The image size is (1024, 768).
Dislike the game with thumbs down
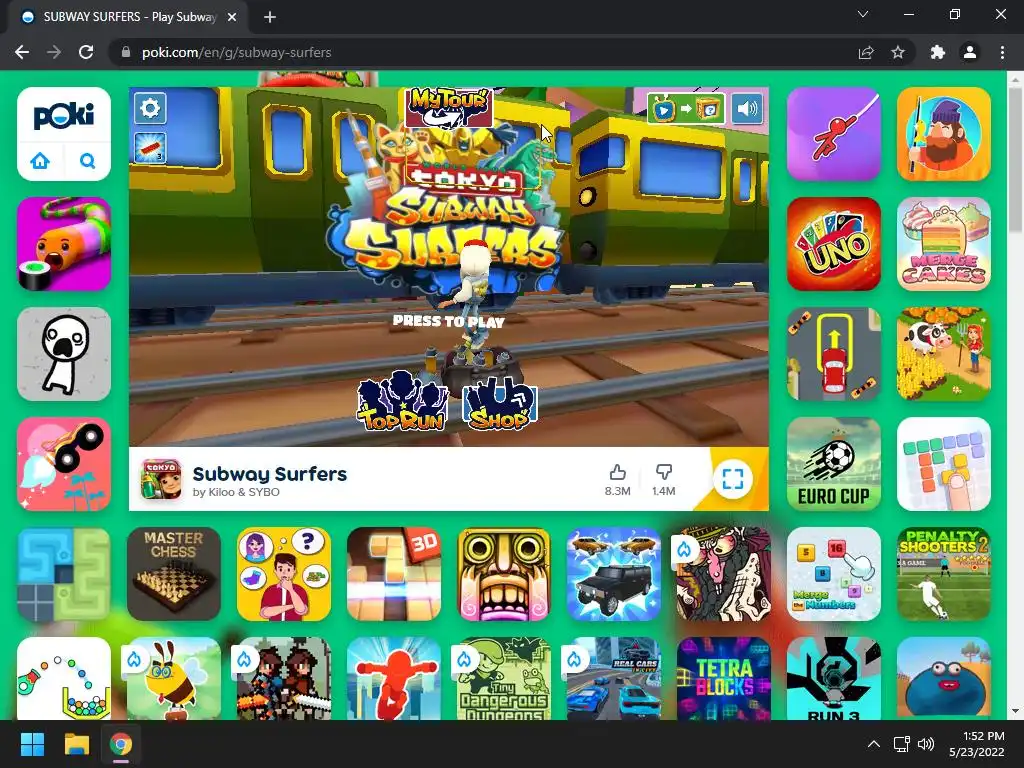click(664, 480)
